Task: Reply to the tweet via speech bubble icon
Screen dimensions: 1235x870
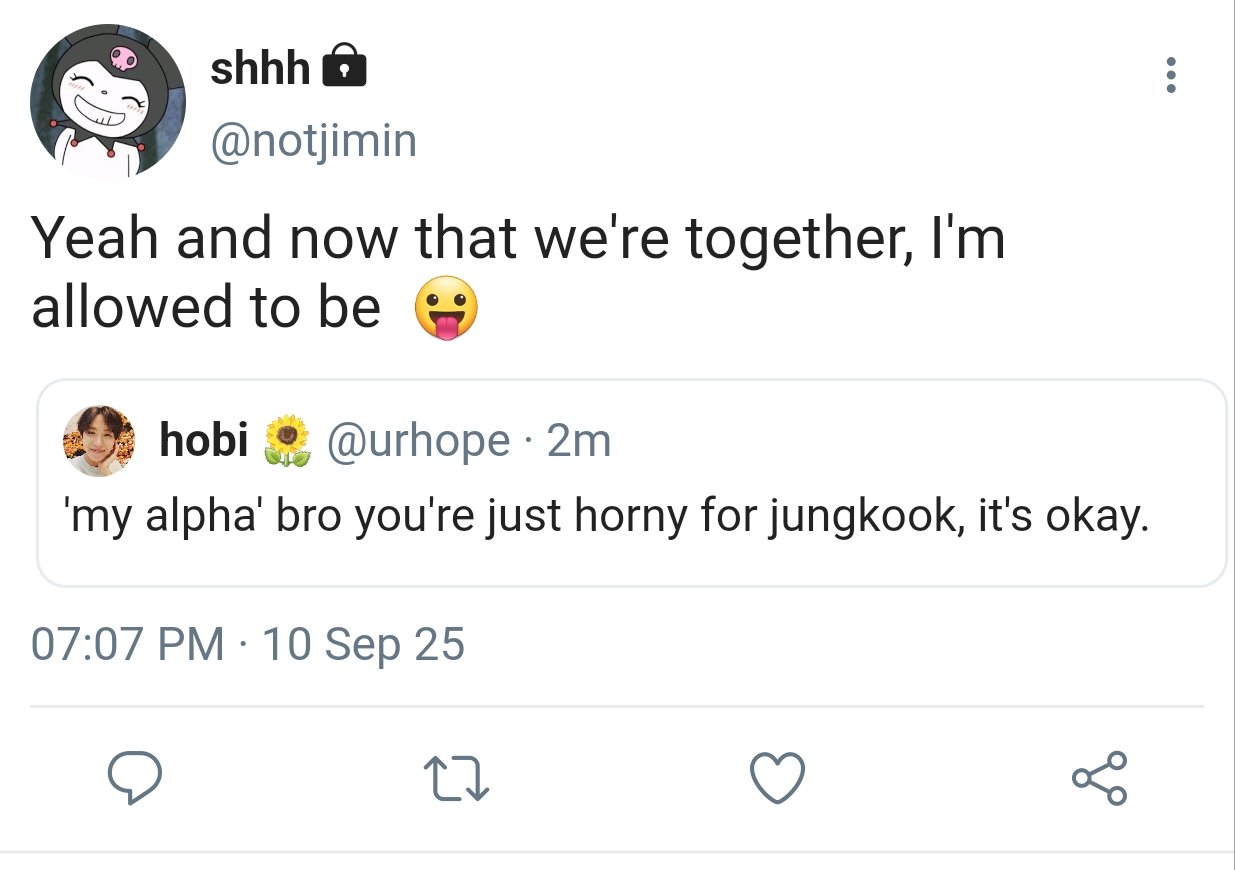Action: click(x=135, y=779)
